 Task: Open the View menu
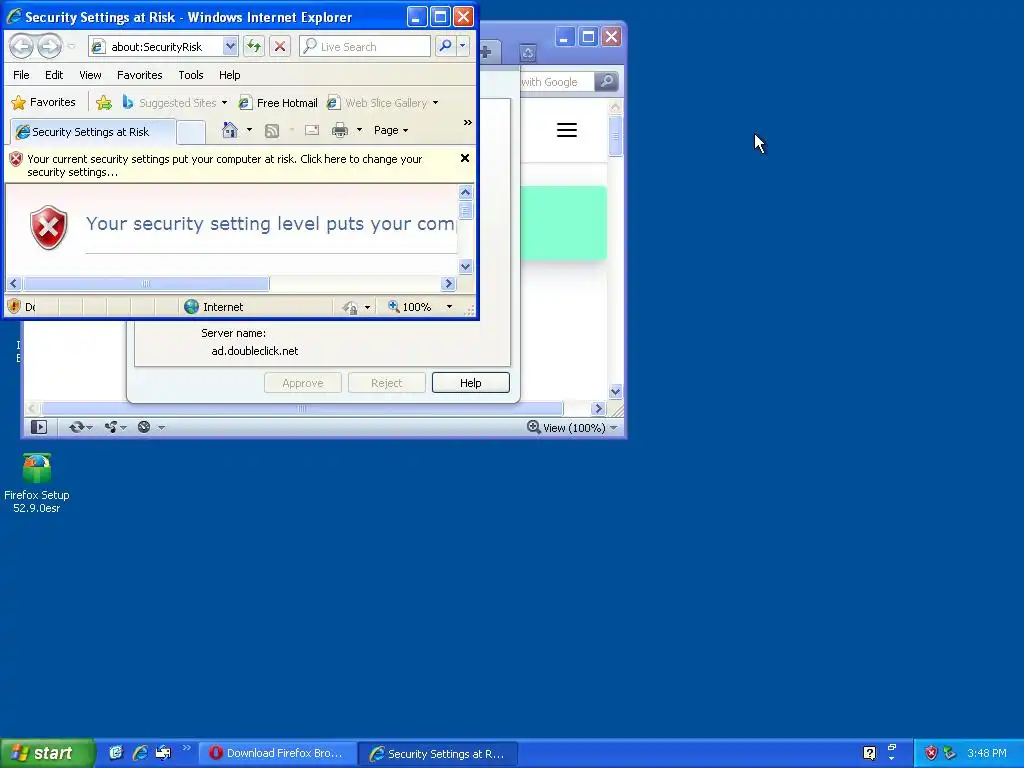point(90,75)
